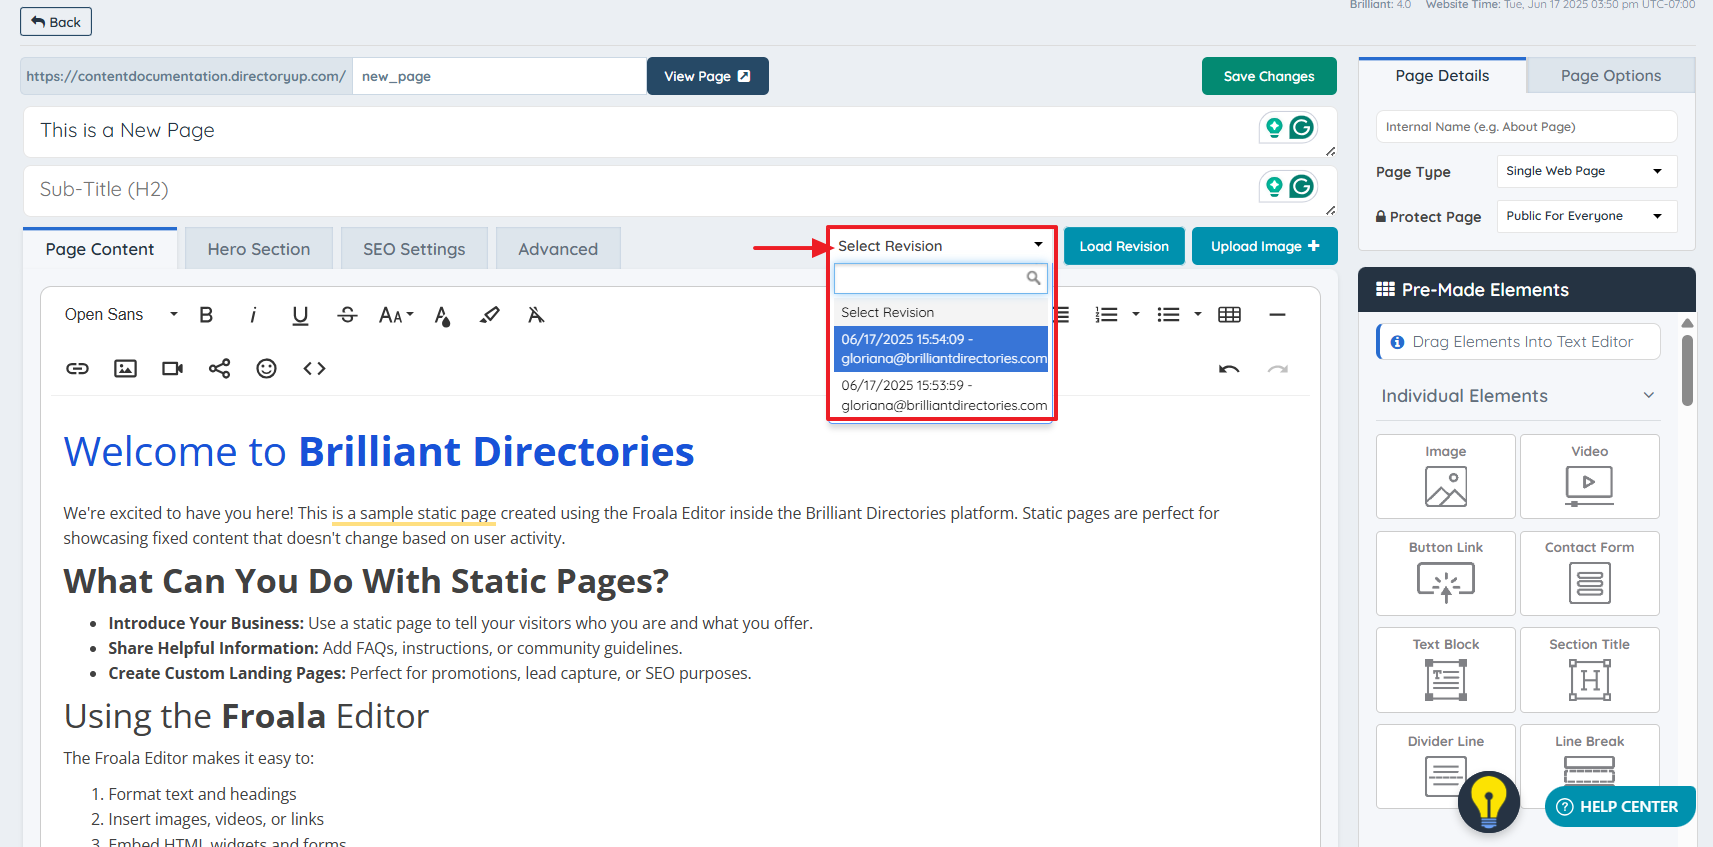This screenshot has width=1713, height=847.
Task: Open unordered list style options arrow
Action: click(x=1198, y=315)
